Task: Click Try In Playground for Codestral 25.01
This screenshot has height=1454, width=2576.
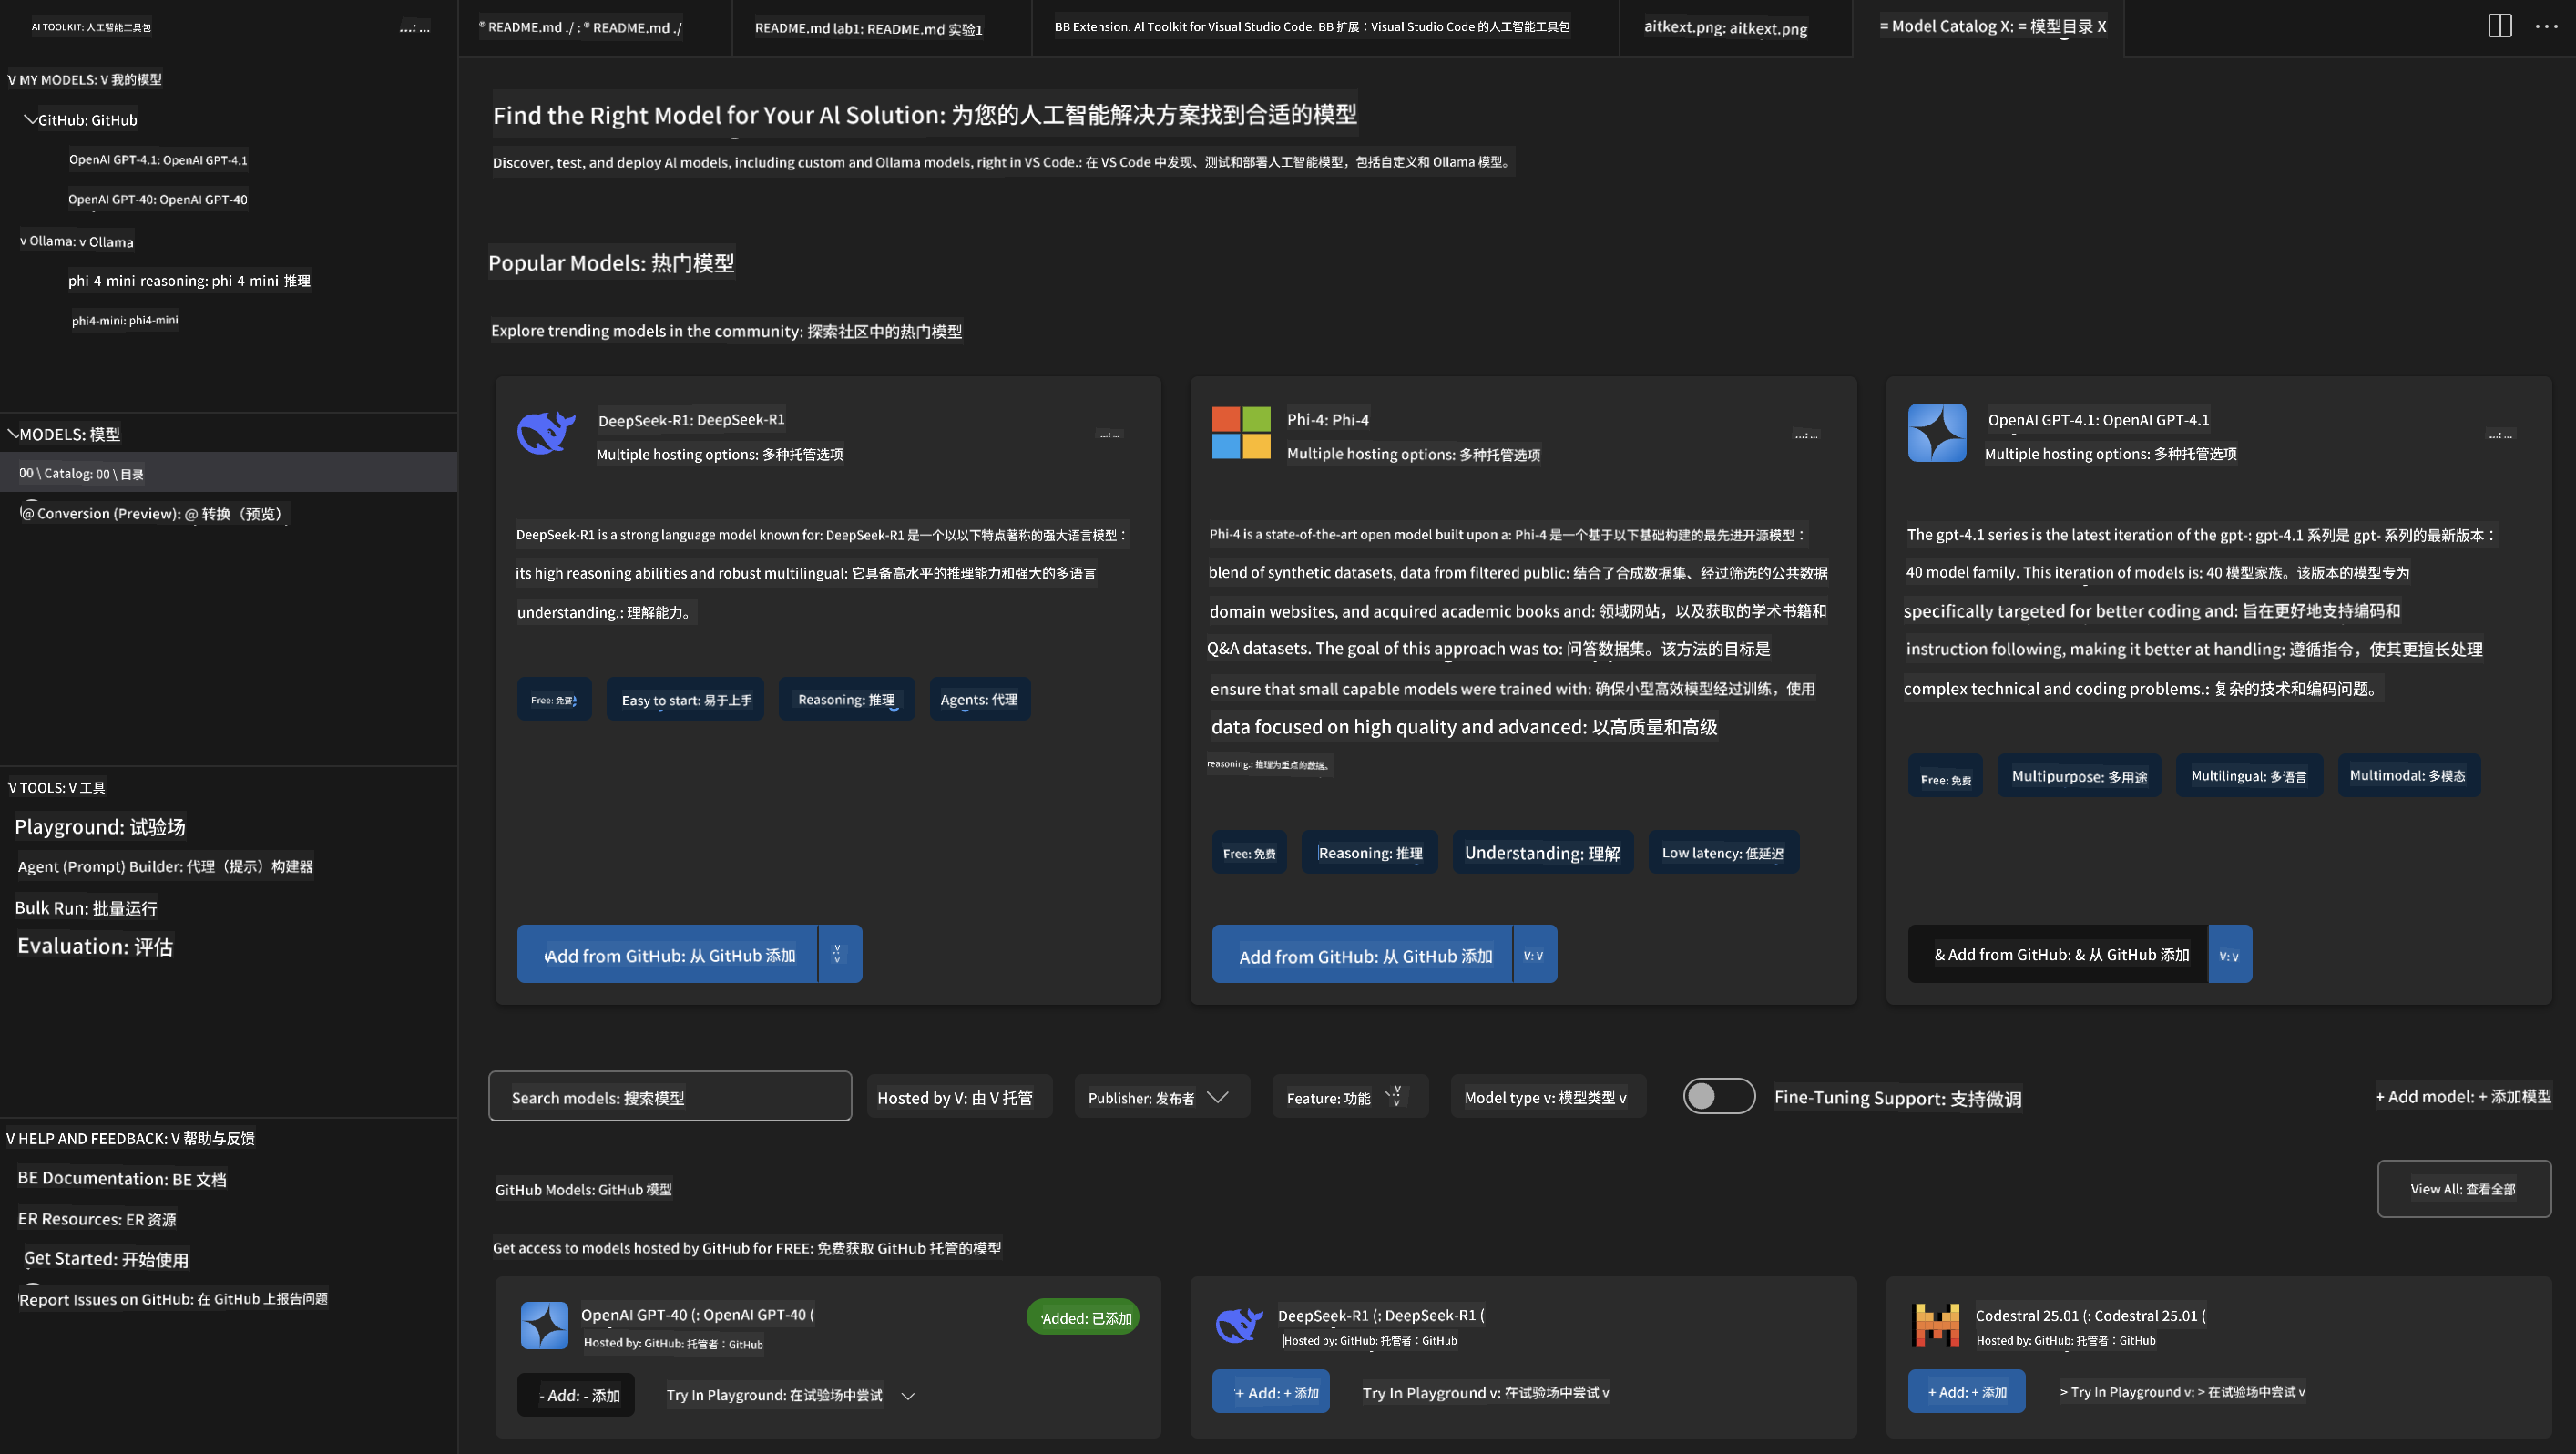Action: coord(2182,1392)
